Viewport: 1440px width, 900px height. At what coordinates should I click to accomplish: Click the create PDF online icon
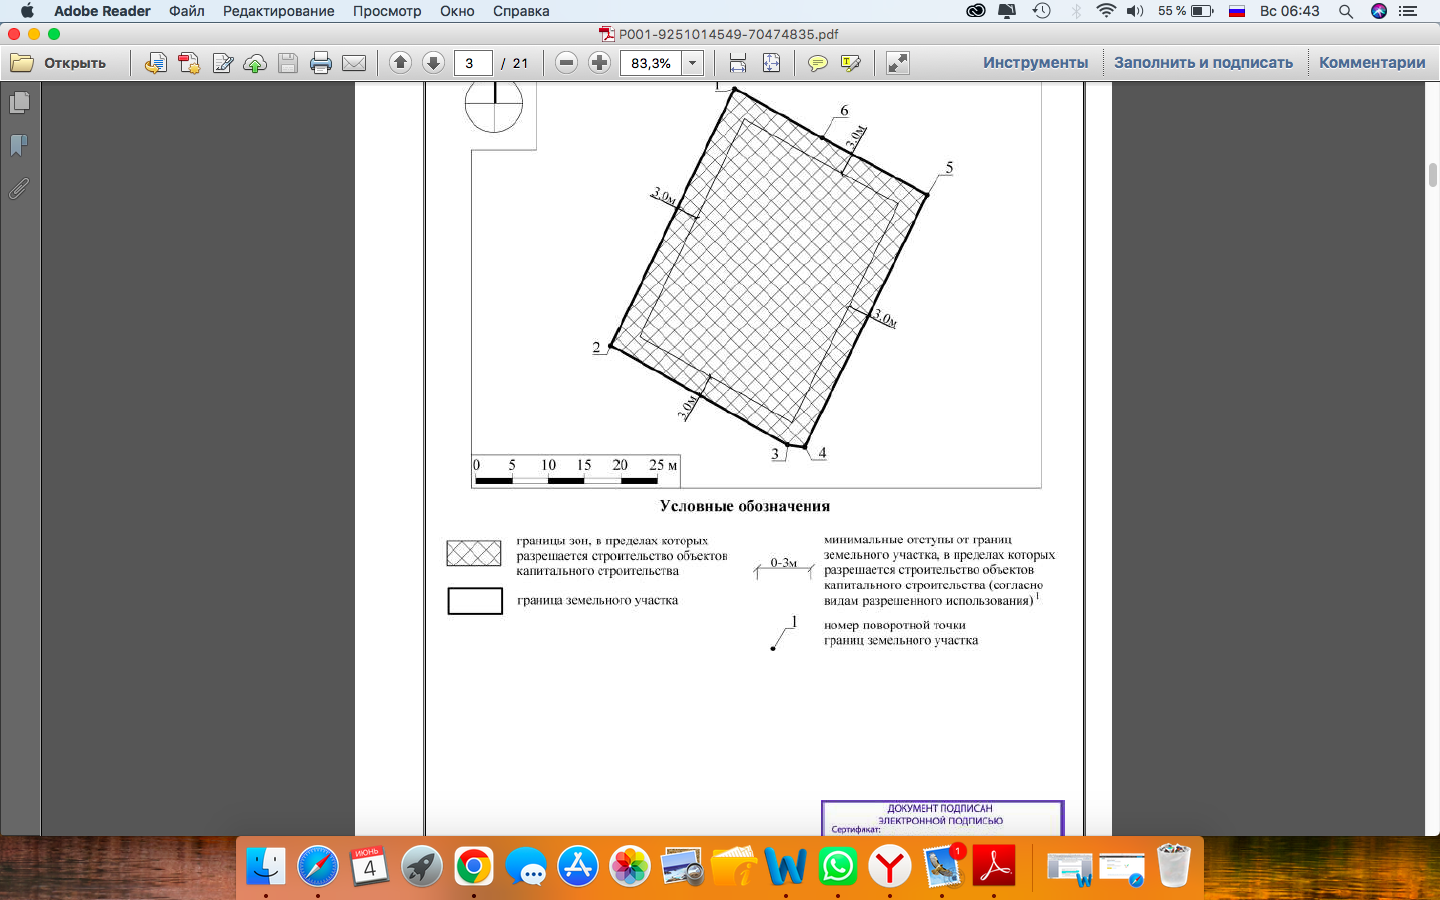pyautogui.click(x=155, y=63)
